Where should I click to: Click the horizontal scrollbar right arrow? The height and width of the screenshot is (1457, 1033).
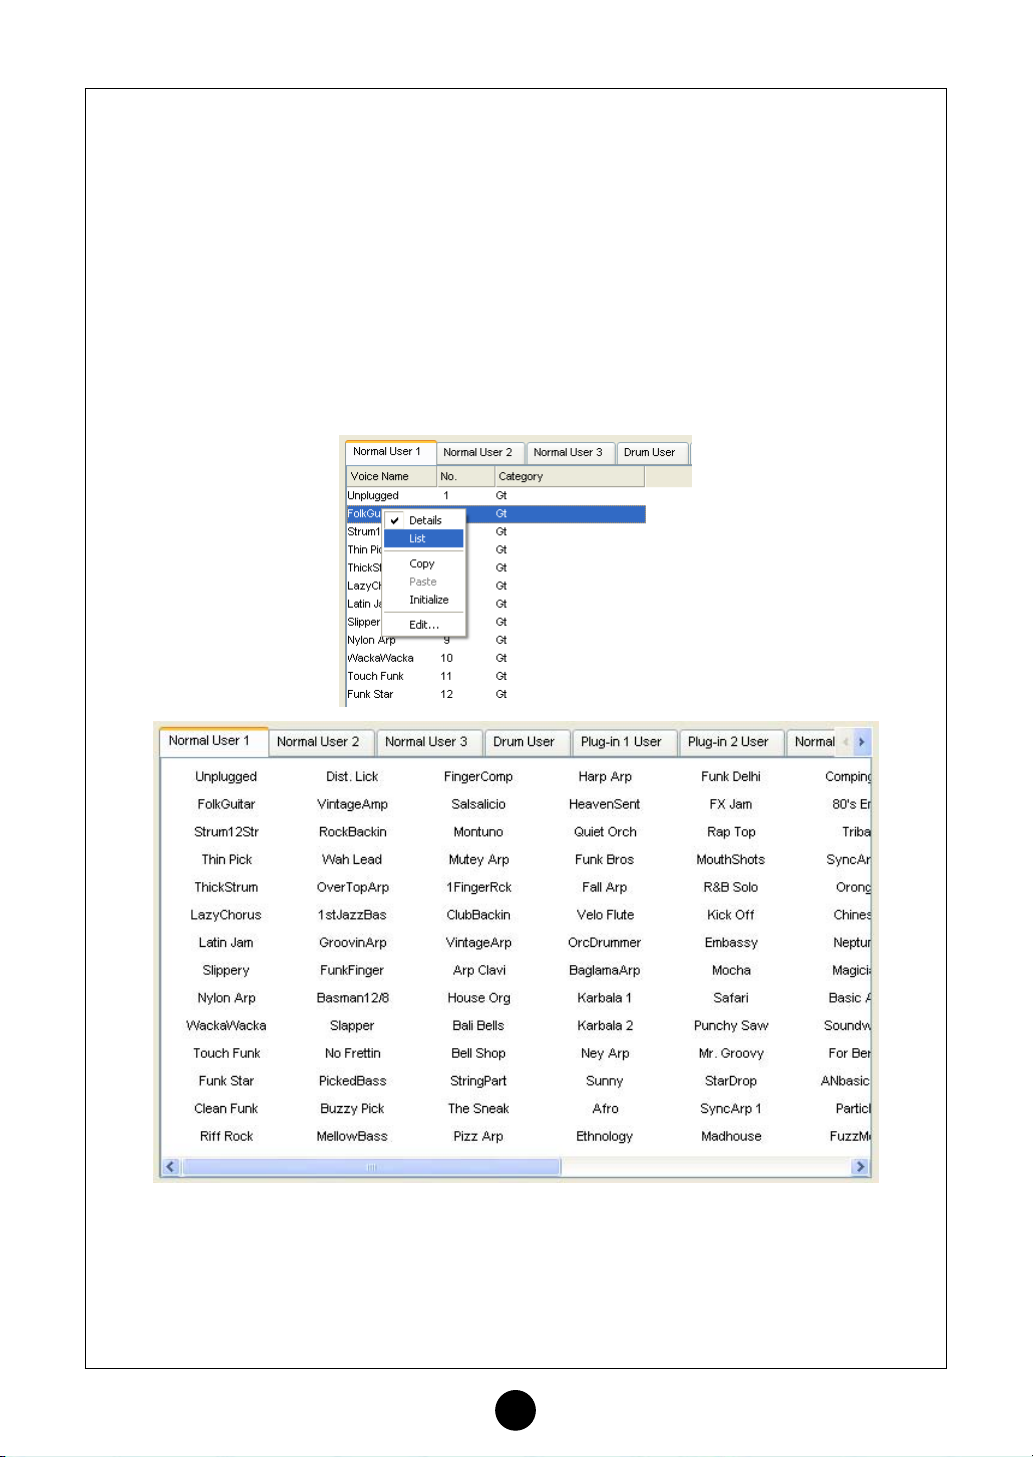tap(860, 1167)
